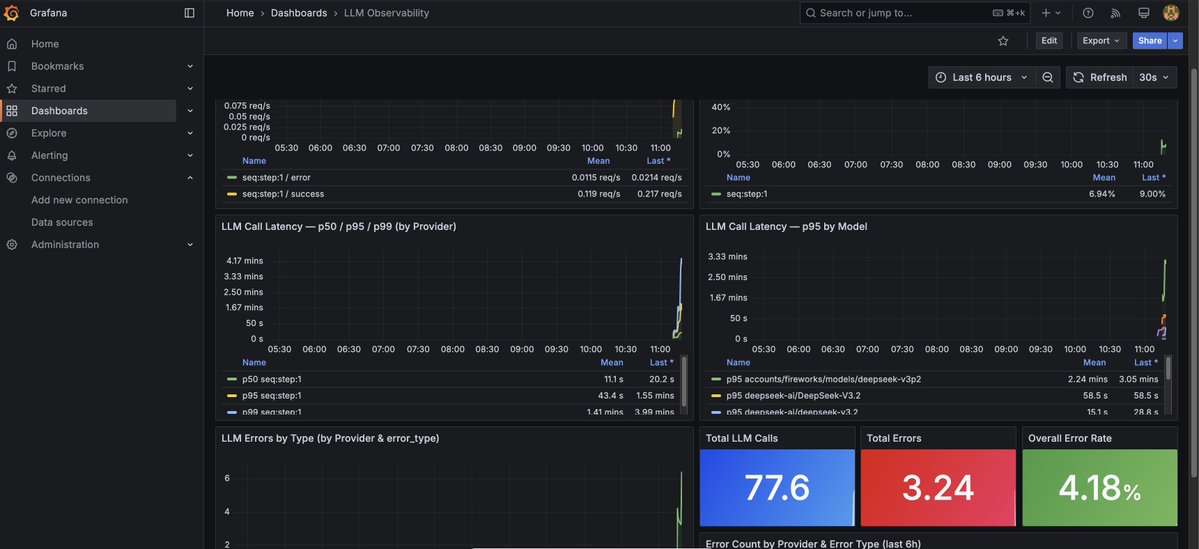
Task: Toggle the sidebar dock menu icon
Action: tap(190, 13)
